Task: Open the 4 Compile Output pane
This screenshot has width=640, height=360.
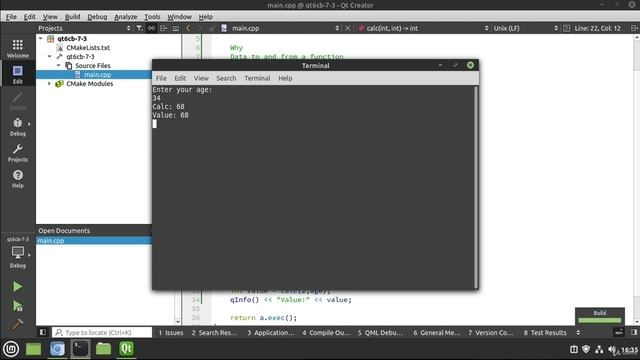Action: pos(326,332)
